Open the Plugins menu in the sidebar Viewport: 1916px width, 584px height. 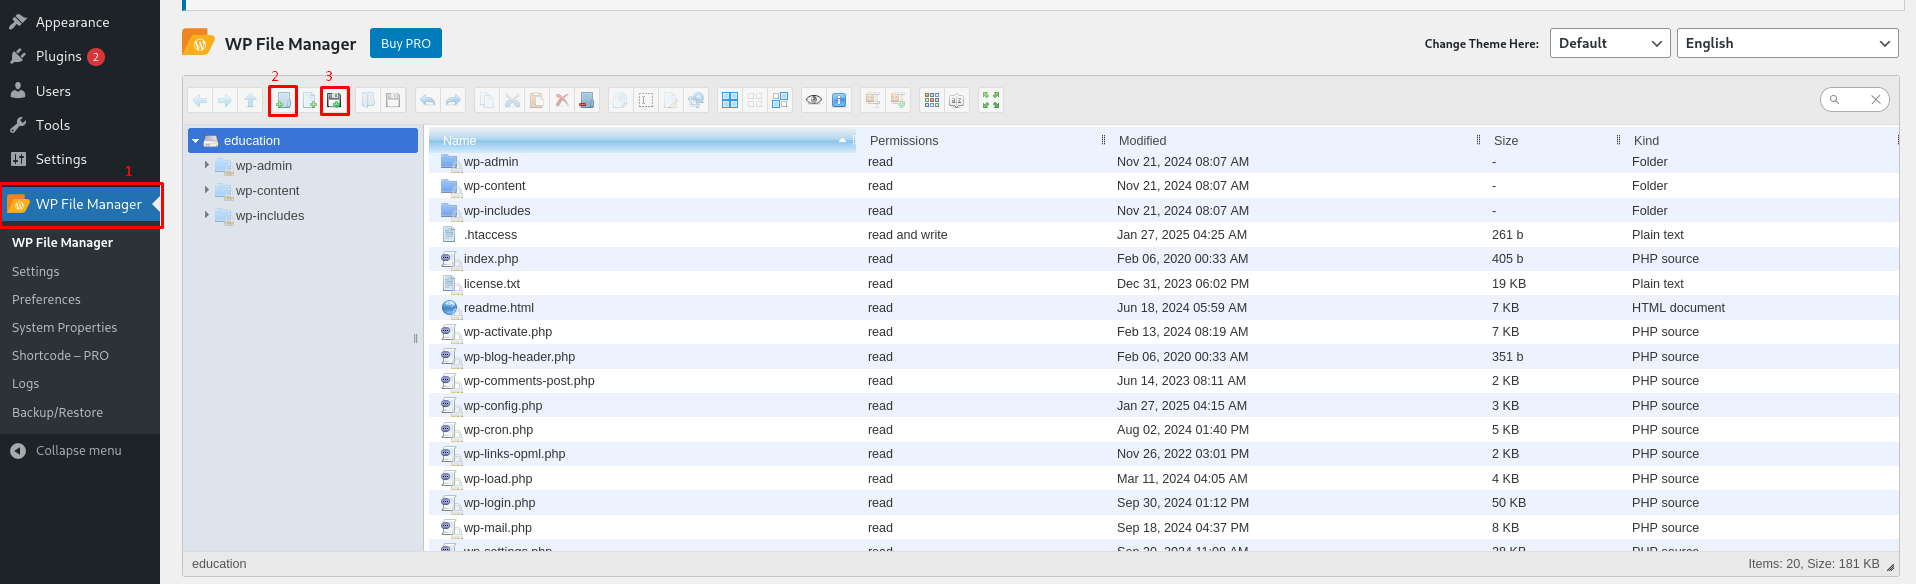tap(80, 56)
